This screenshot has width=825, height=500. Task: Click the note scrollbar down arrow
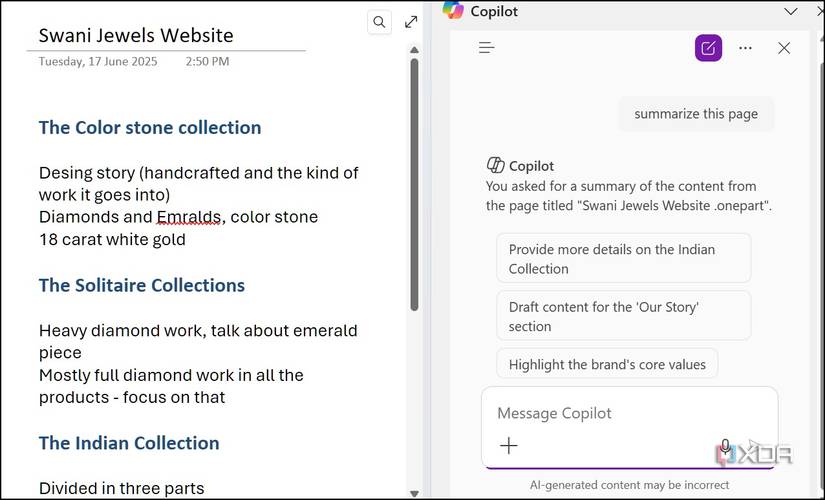[x=414, y=494]
